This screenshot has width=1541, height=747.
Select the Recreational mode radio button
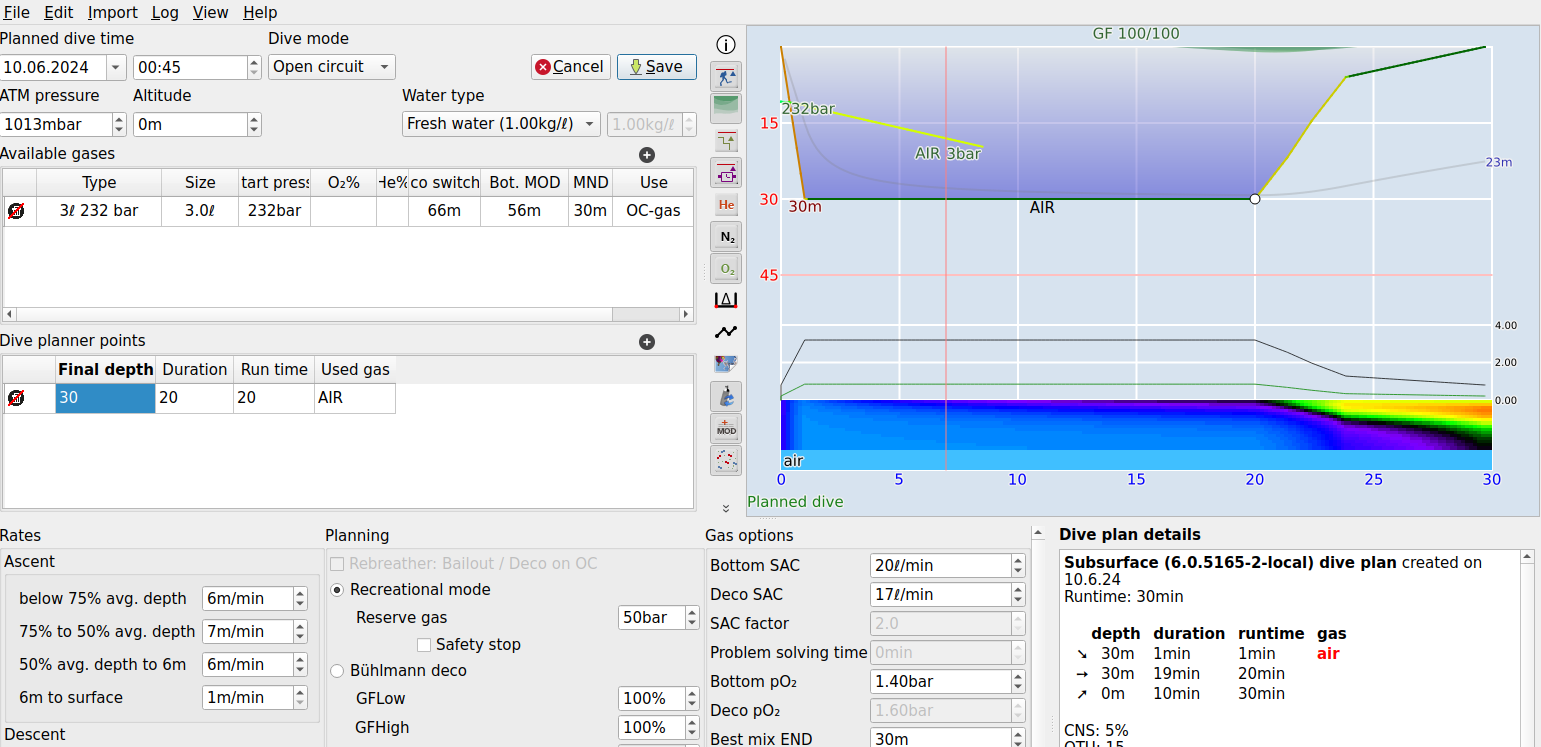337,589
